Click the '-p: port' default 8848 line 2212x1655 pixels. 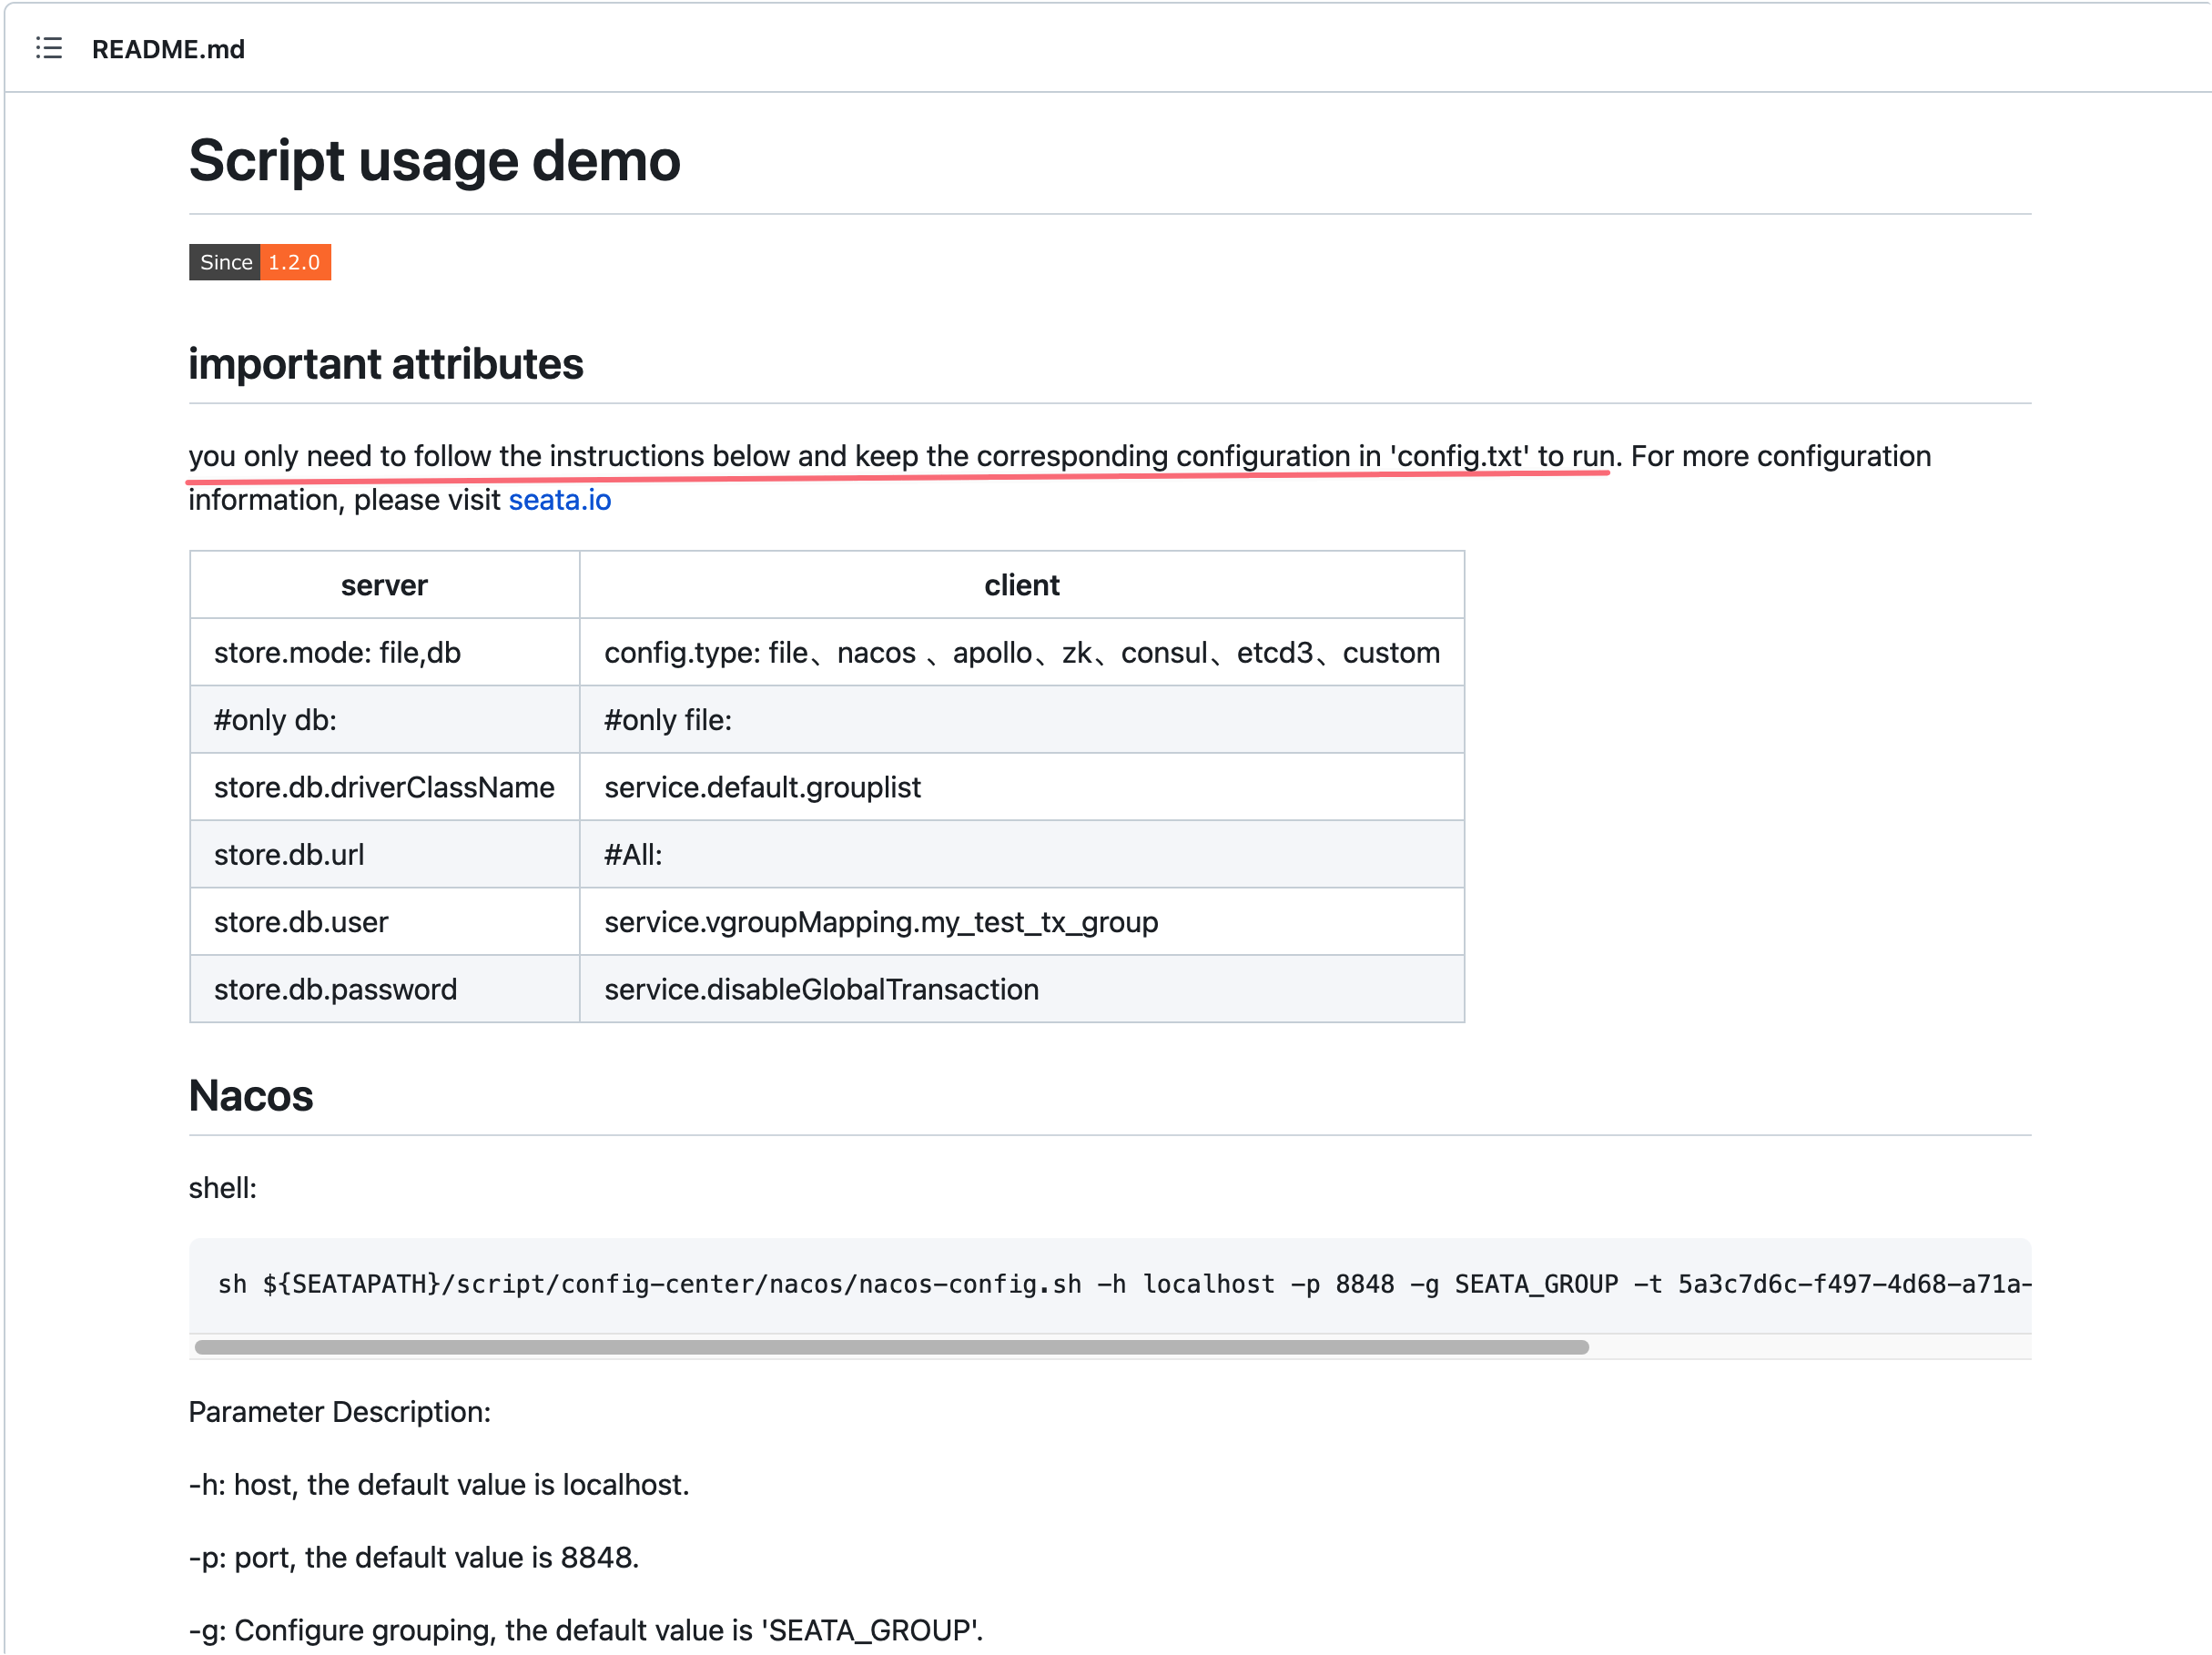[414, 1558]
